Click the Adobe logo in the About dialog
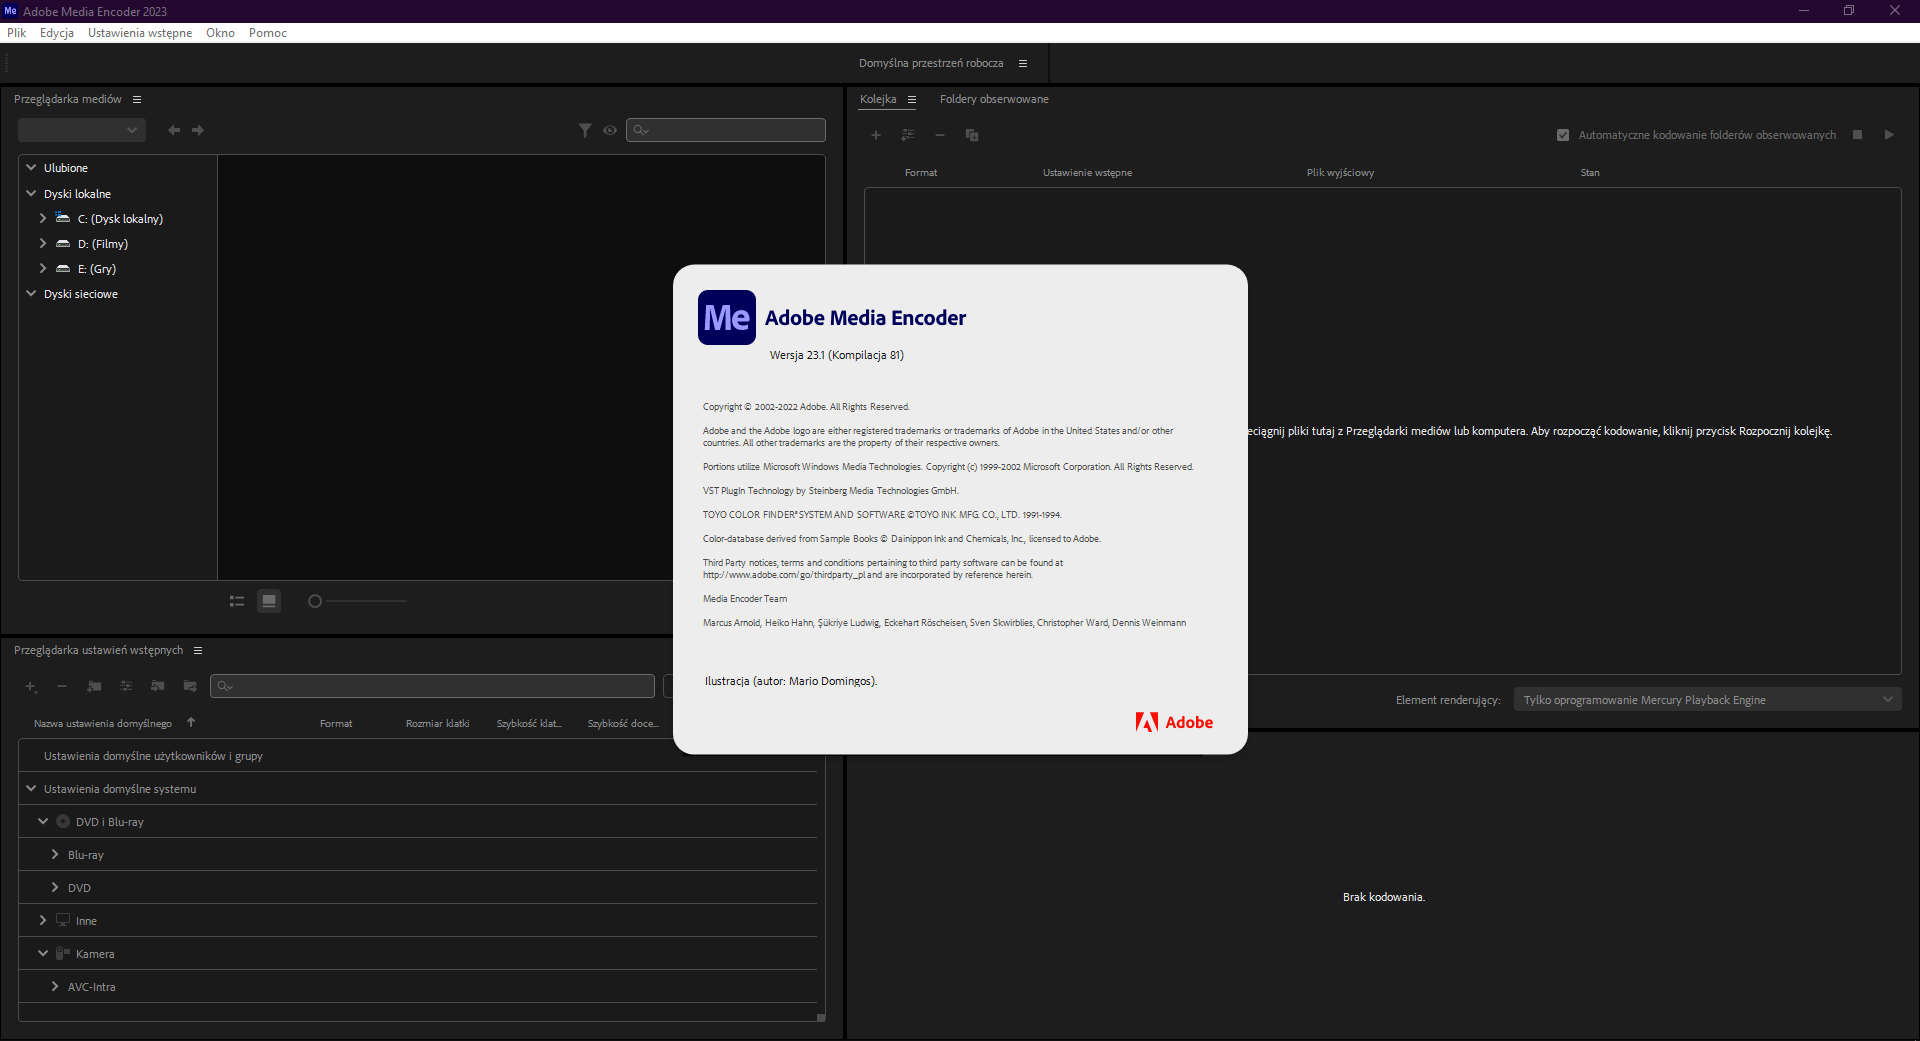This screenshot has height=1041, width=1920. (x=1174, y=722)
